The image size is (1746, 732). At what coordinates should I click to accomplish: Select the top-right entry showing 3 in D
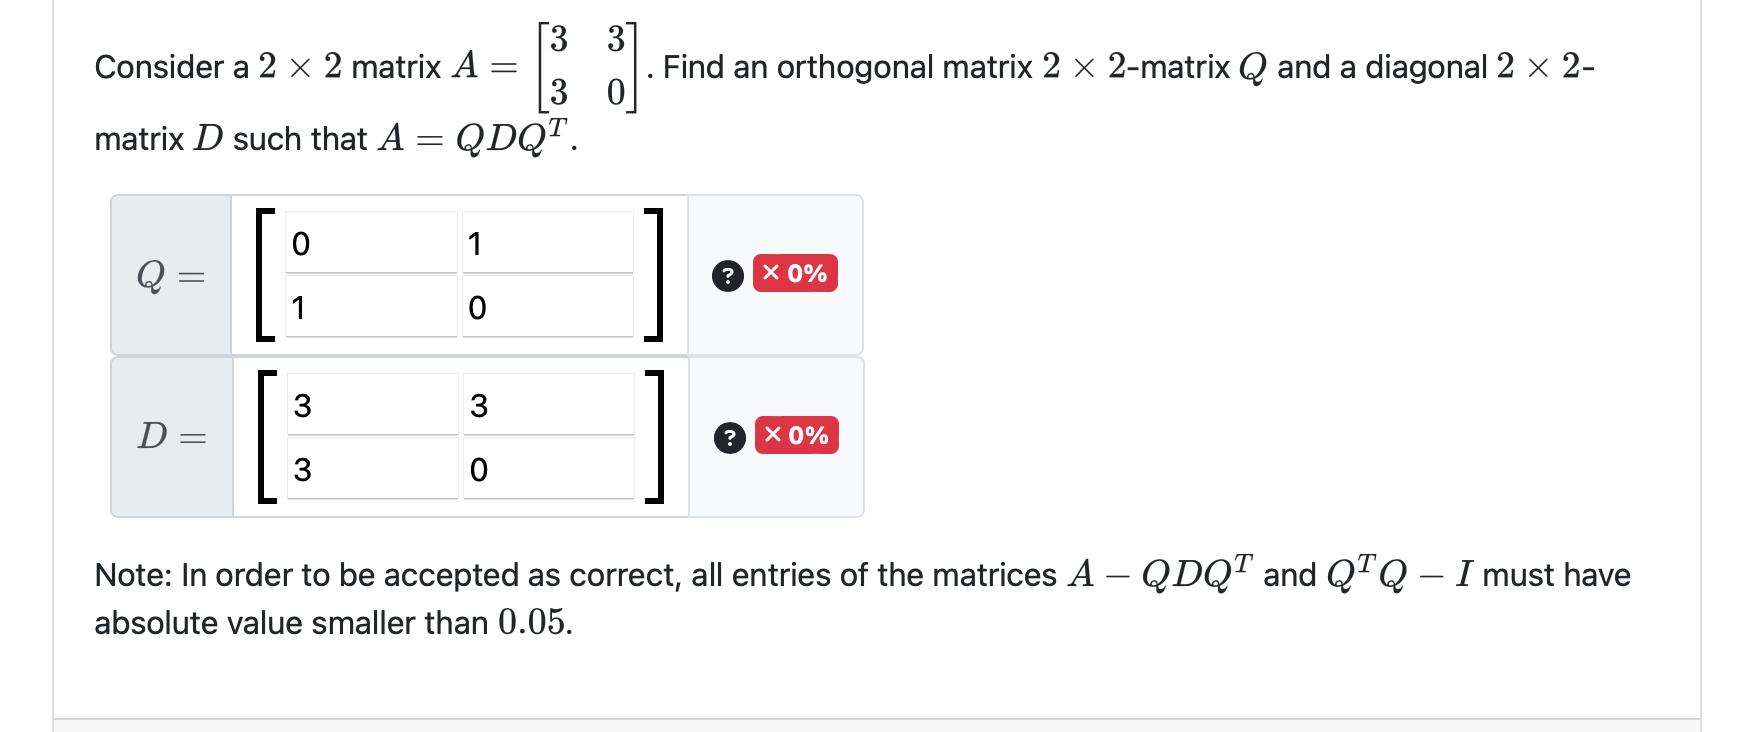pos(547,402)
